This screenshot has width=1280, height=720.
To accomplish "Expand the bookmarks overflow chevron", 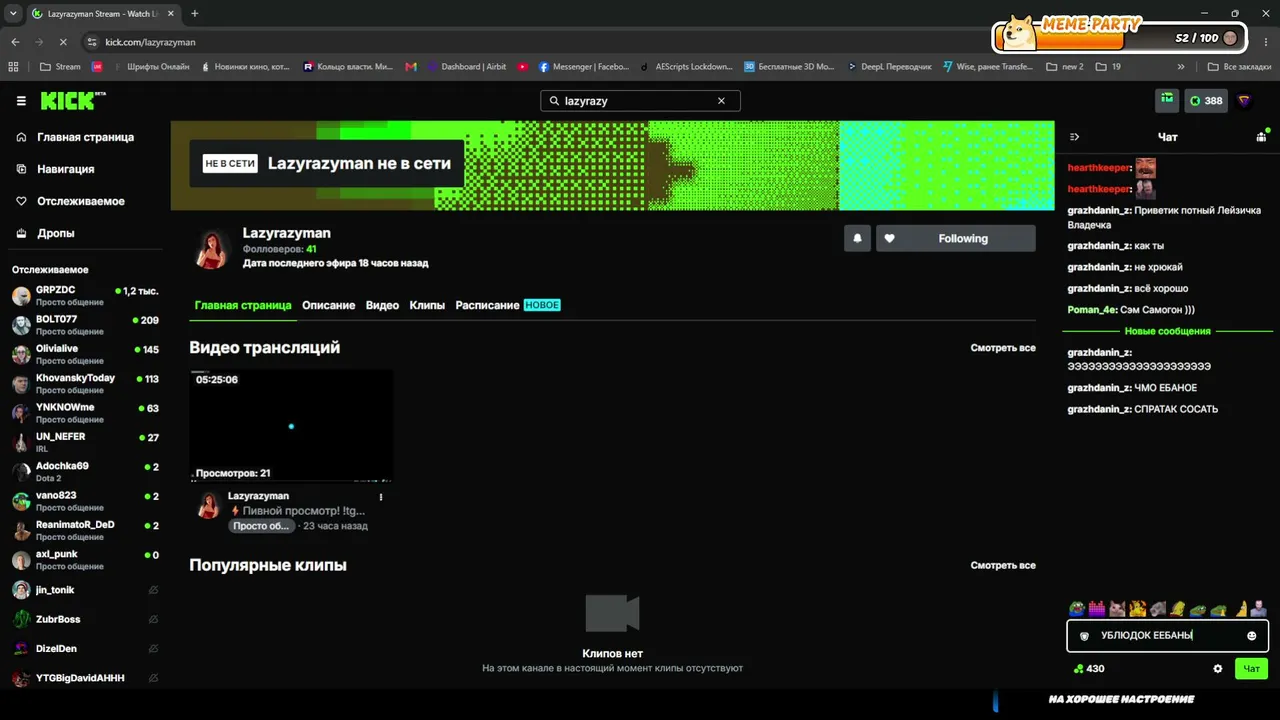I will click(x=1181, y=67).
